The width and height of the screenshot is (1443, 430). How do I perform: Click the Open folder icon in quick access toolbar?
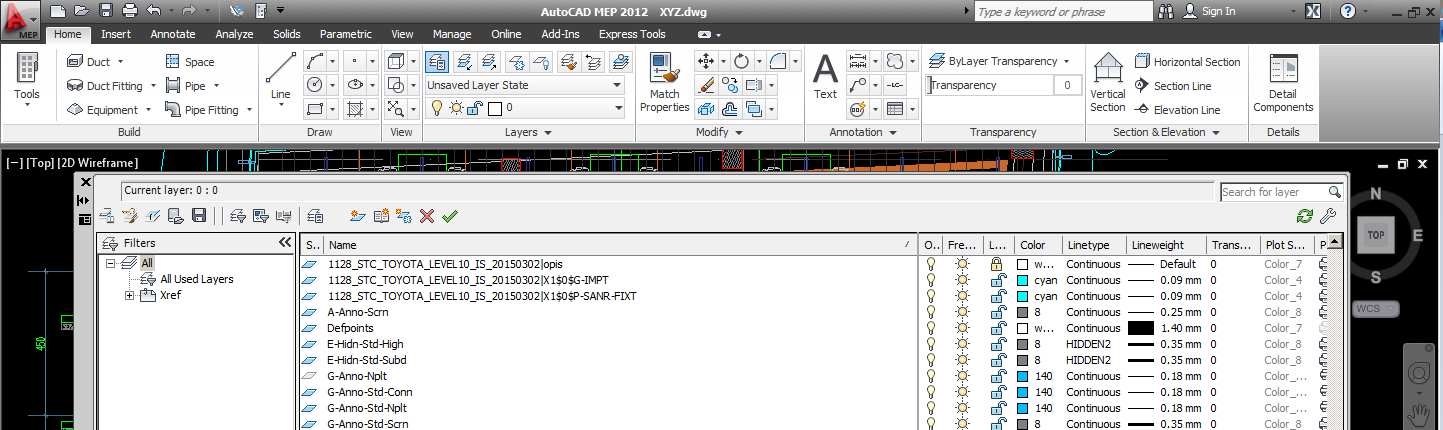click(x=80, y=11)
